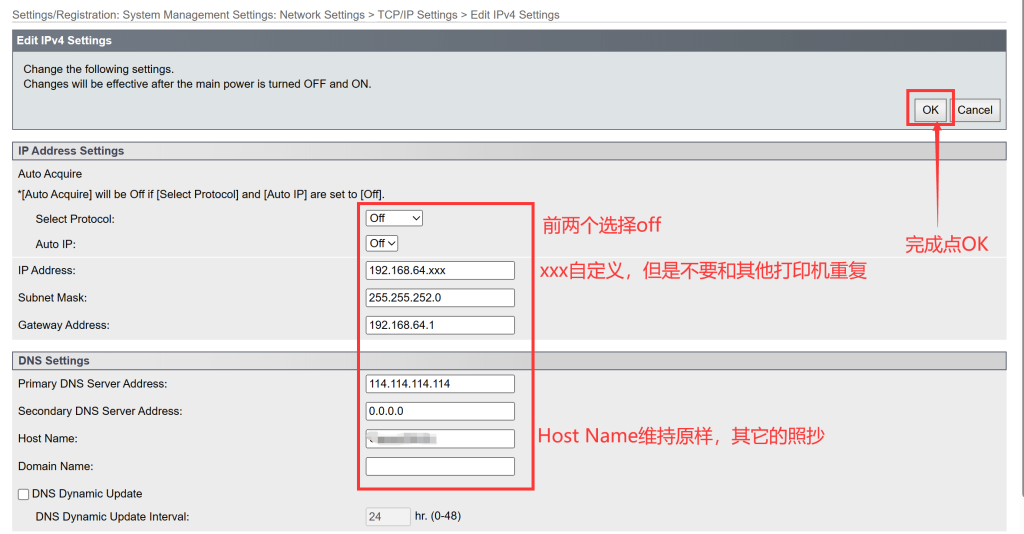The image size is (1024, 534).
Task: Focus the Subnet Mask field
Action: [440, 298]
